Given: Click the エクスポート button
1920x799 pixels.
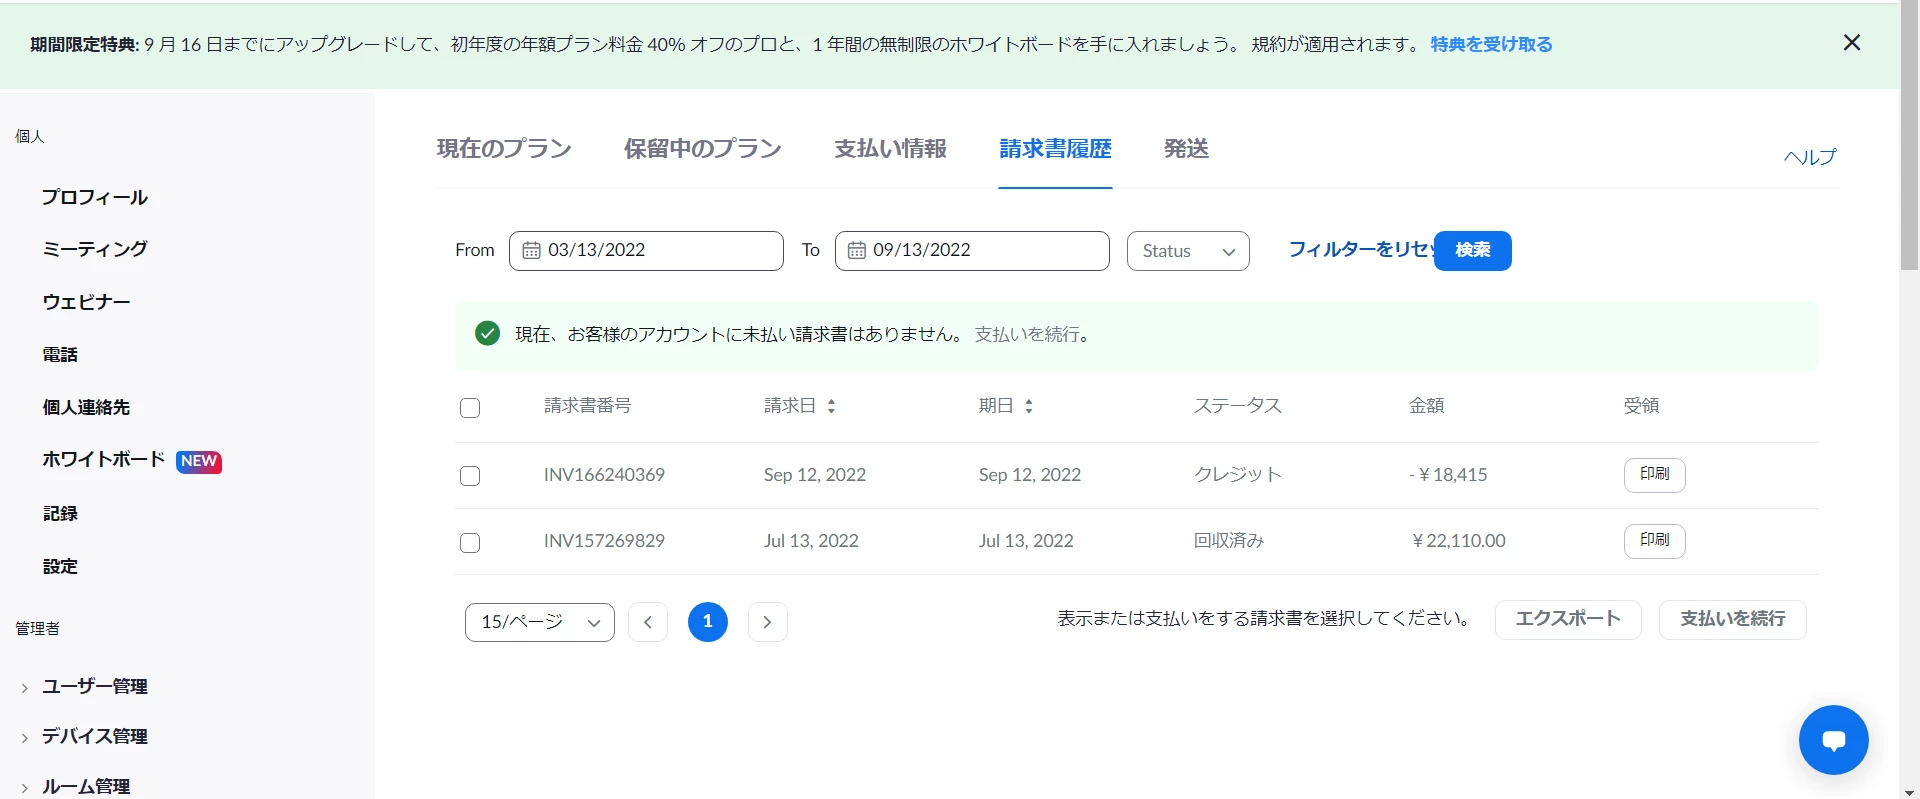Looking at the screenshot, I should [1568, 619].
